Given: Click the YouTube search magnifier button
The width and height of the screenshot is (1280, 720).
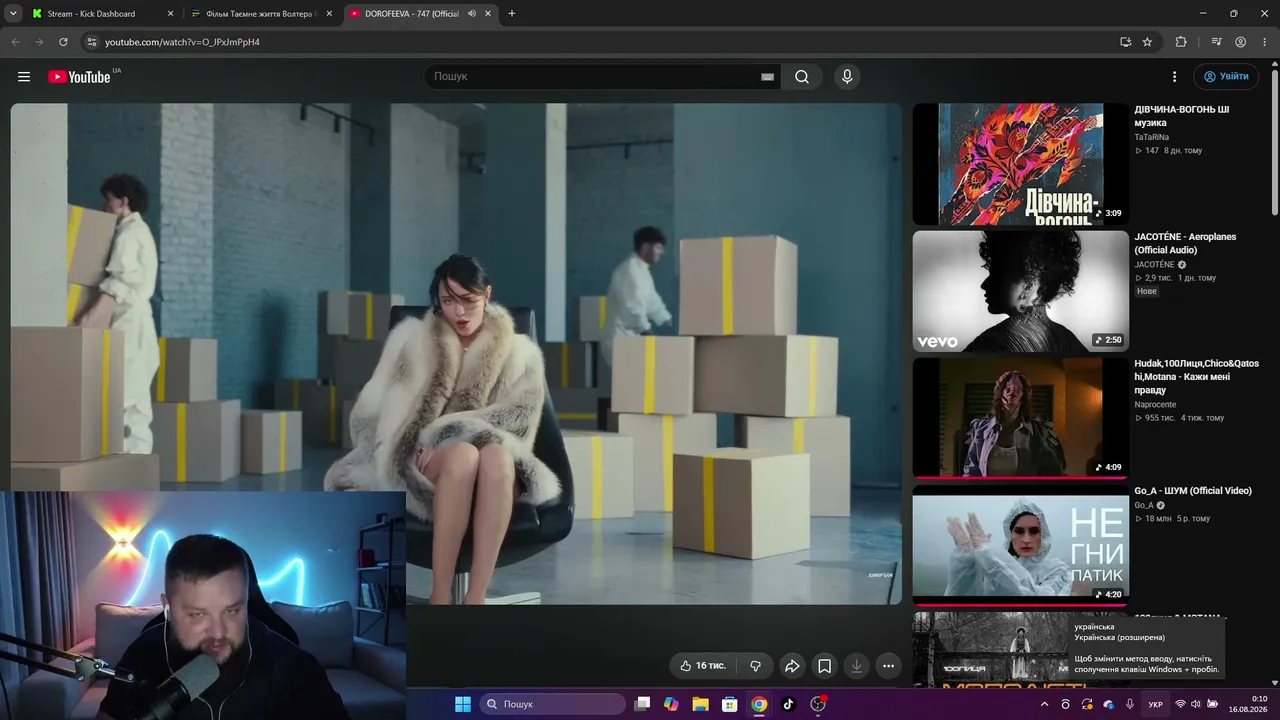Looking at the screenshot, I should tap(802, 77).
